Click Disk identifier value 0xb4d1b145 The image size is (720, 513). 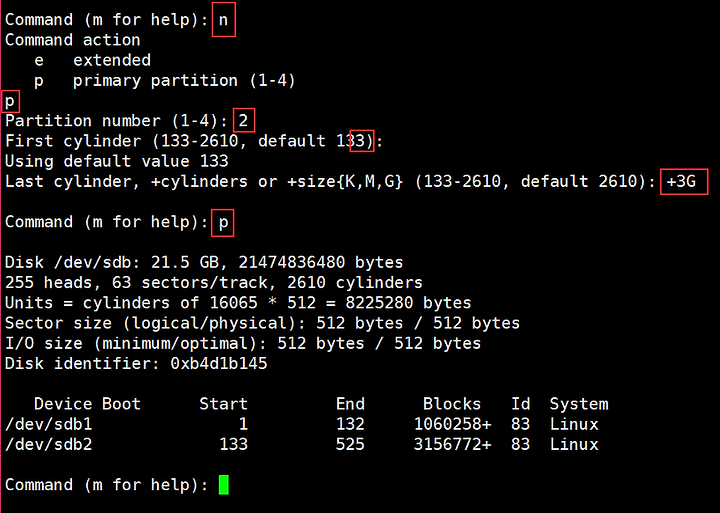click(219, 363)
